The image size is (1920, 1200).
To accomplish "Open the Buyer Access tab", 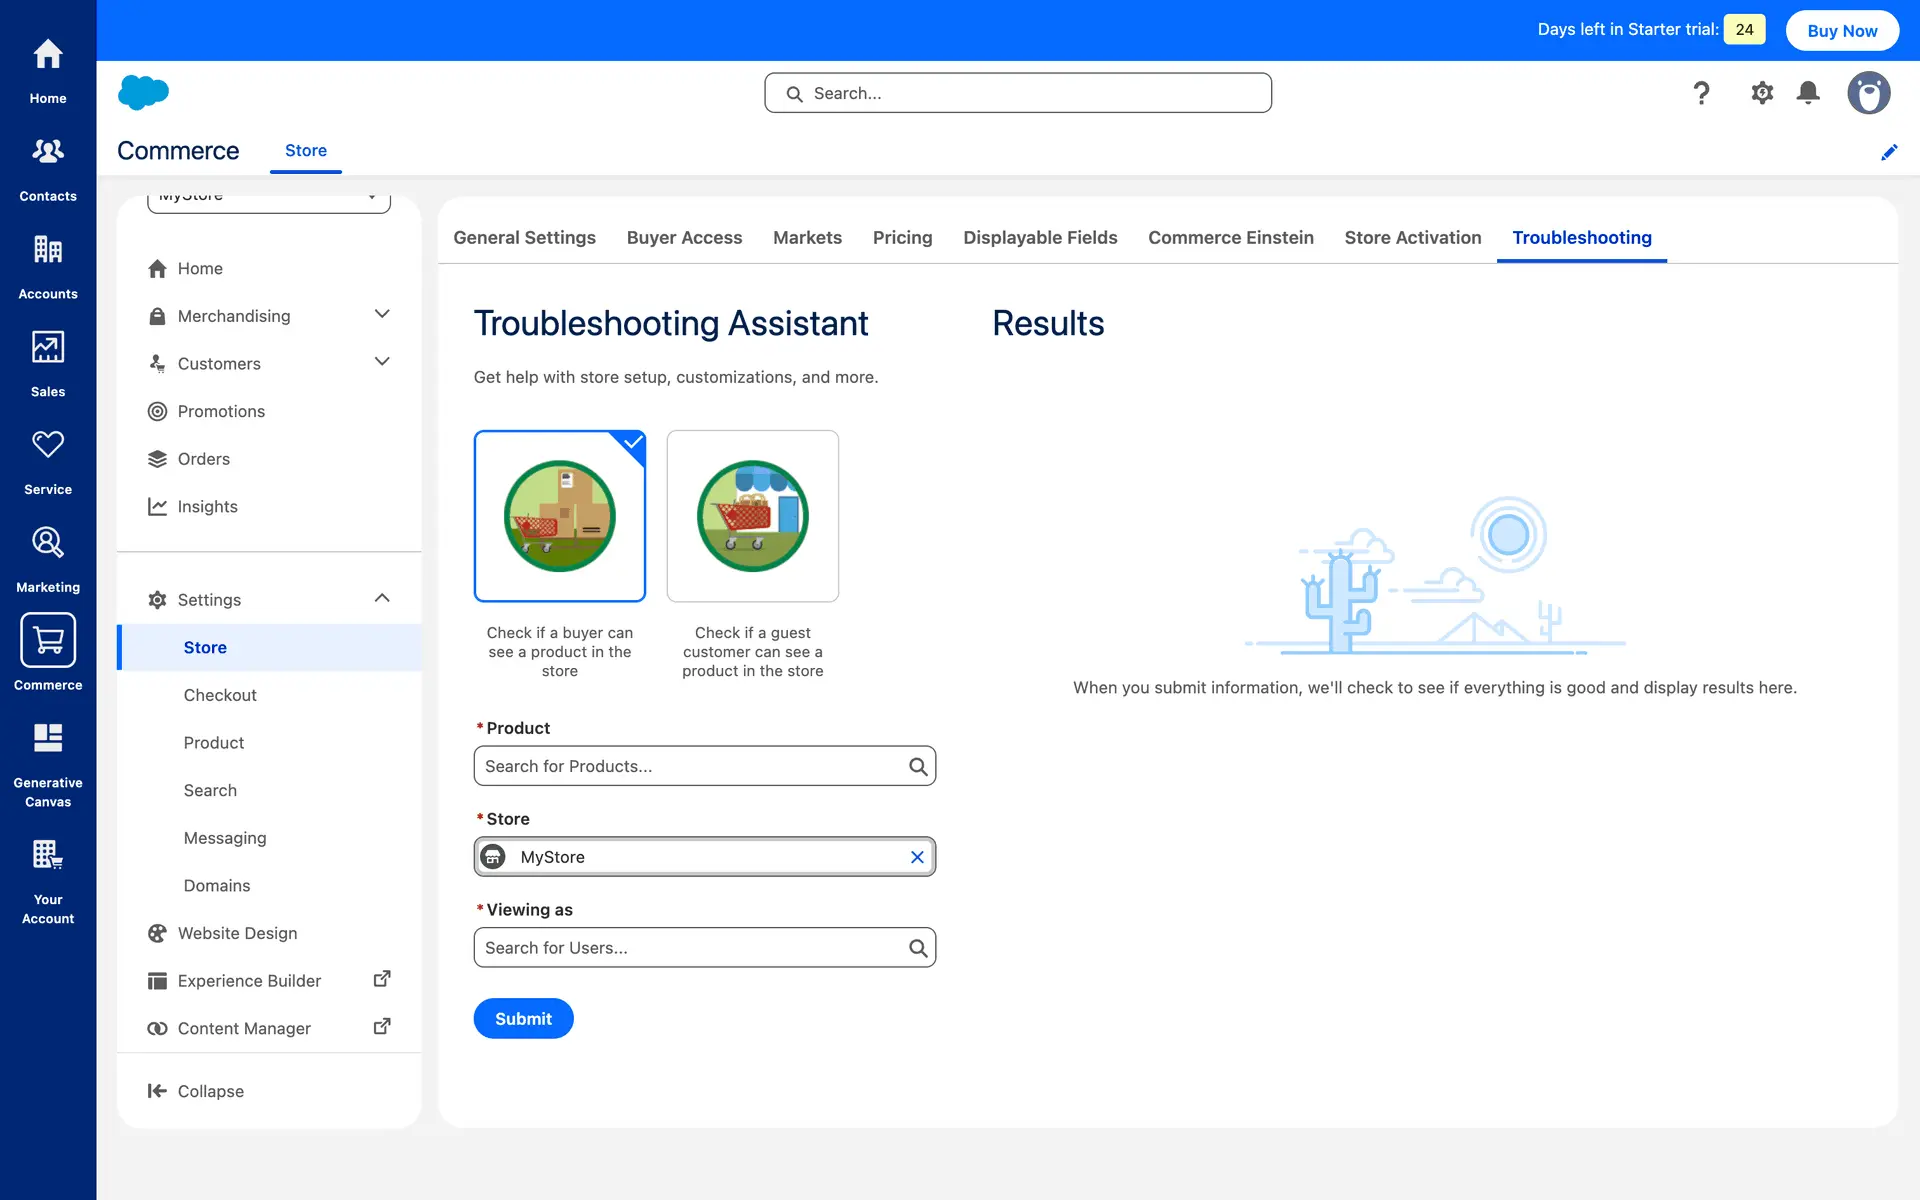I will point(684,238).
